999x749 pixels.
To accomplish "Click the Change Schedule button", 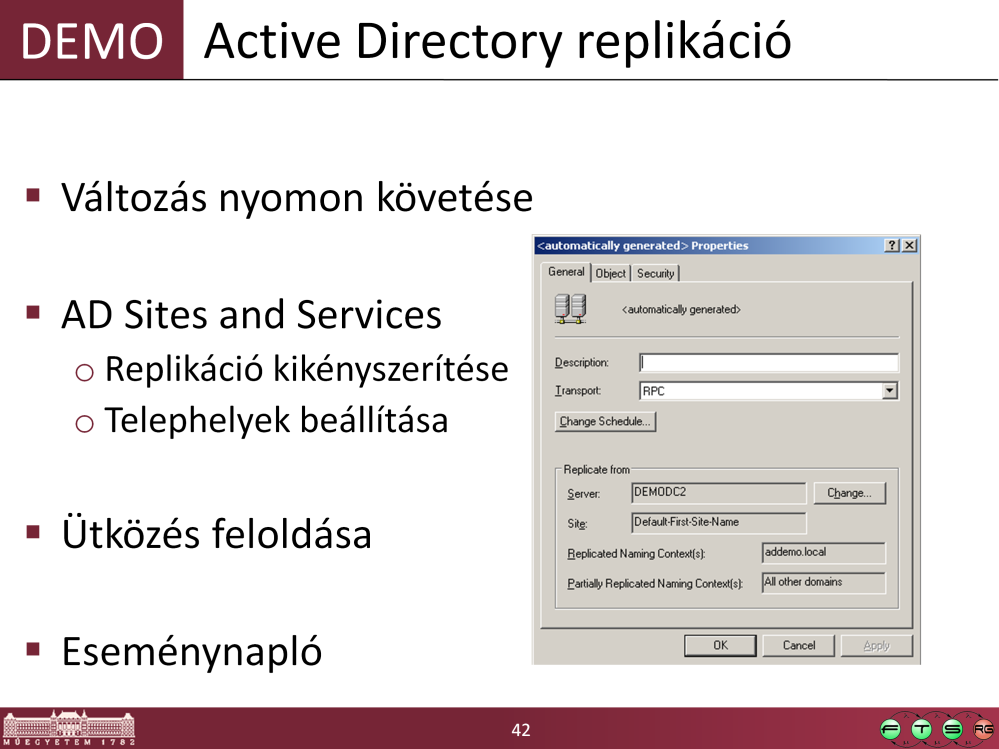I will pos(605,421).
